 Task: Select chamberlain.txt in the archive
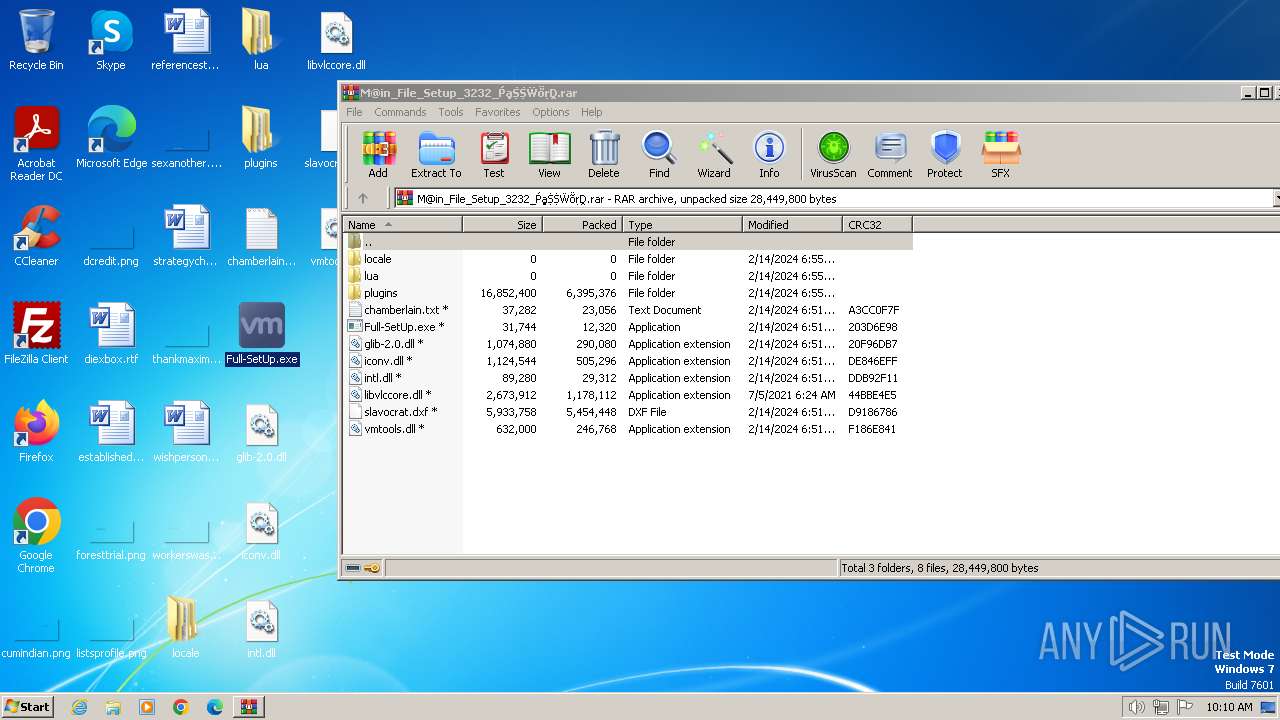click(627, 310)
